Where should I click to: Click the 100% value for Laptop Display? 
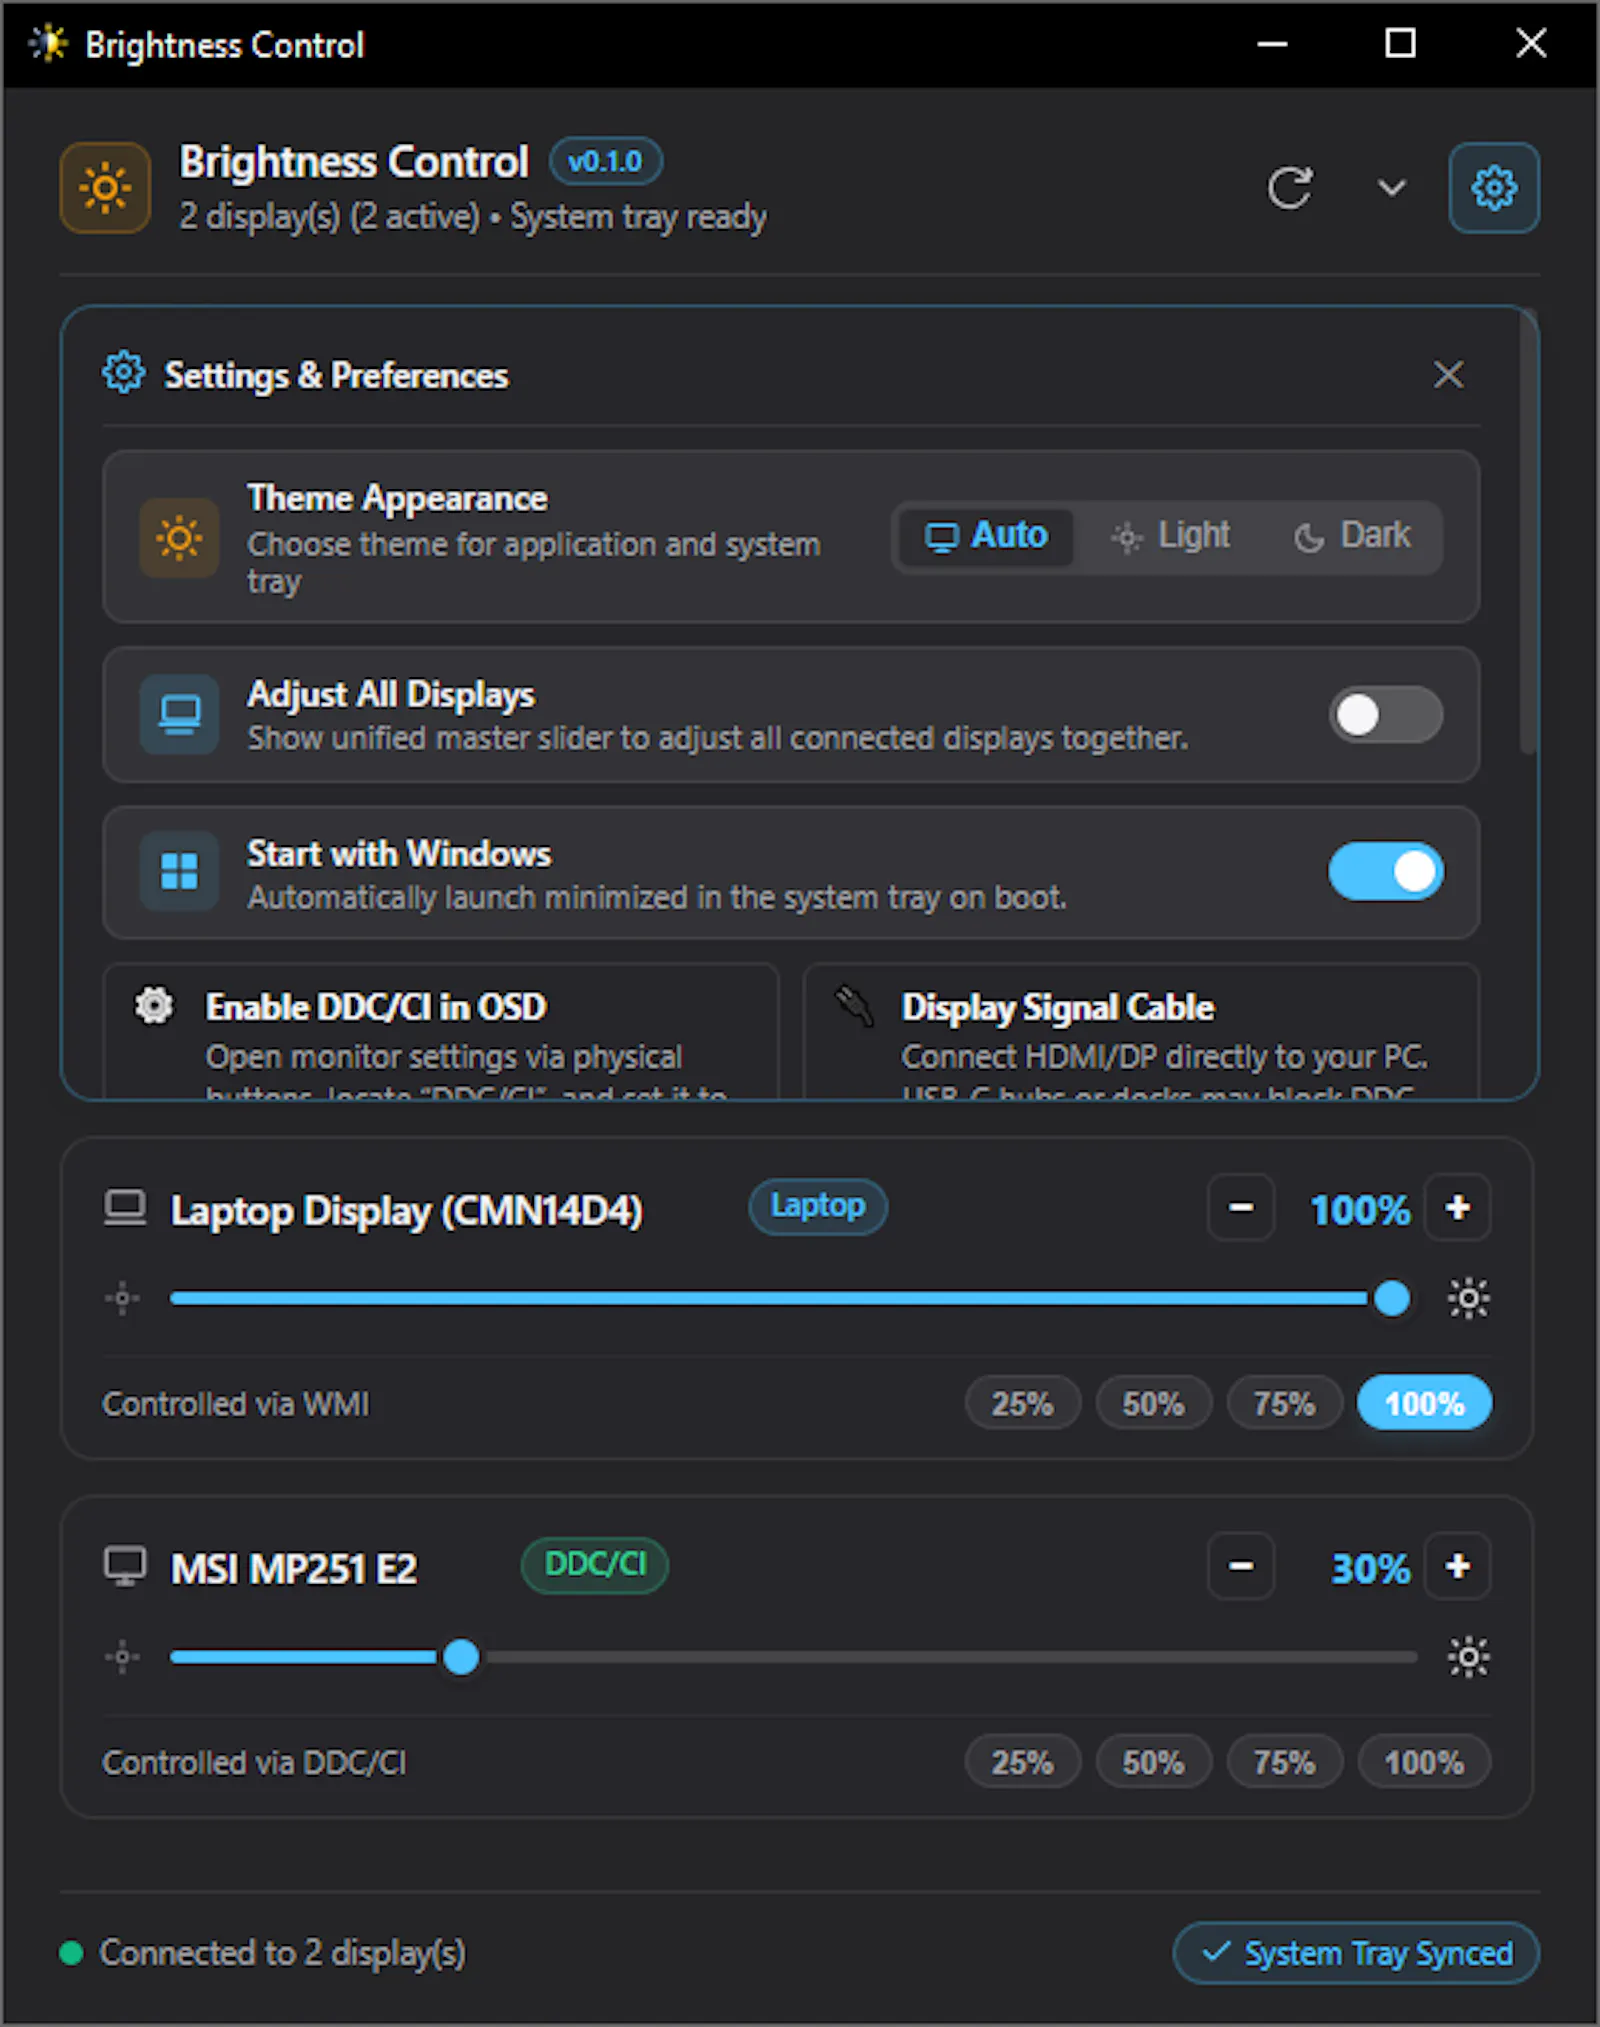tap(1360, 1210)
